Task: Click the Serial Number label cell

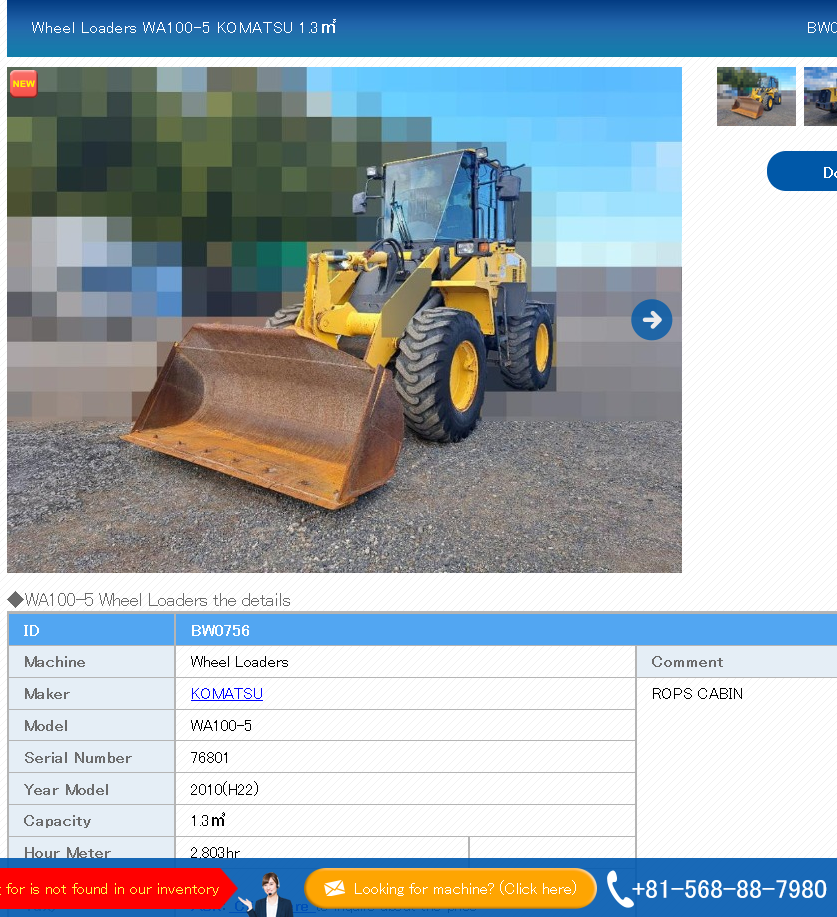Action: tap(92, 757)
